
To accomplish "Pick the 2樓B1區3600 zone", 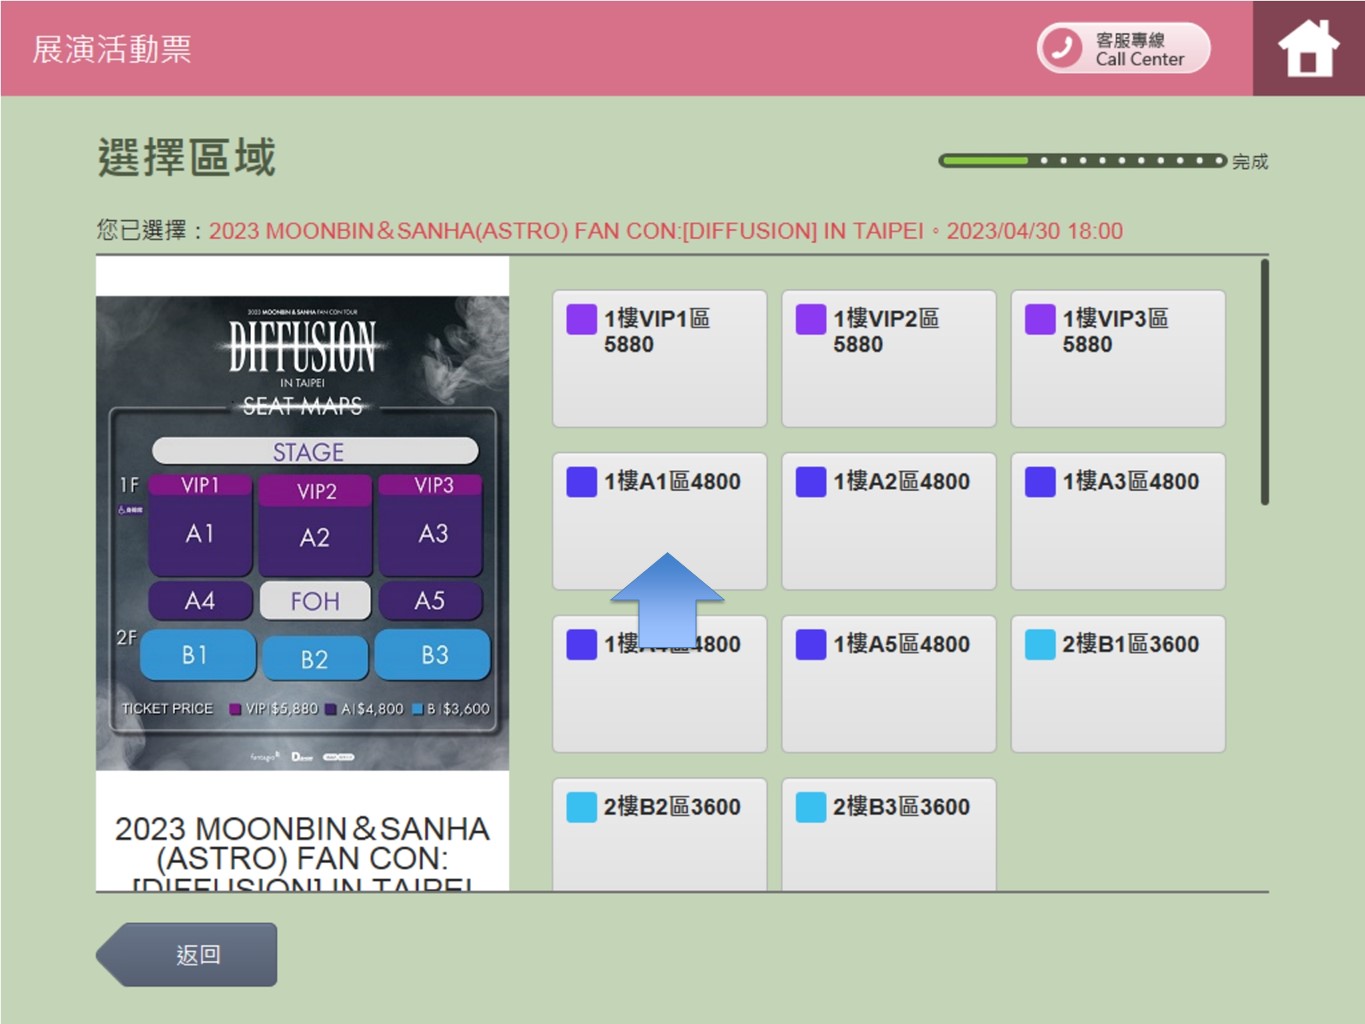I will [x=1118, y=684].
